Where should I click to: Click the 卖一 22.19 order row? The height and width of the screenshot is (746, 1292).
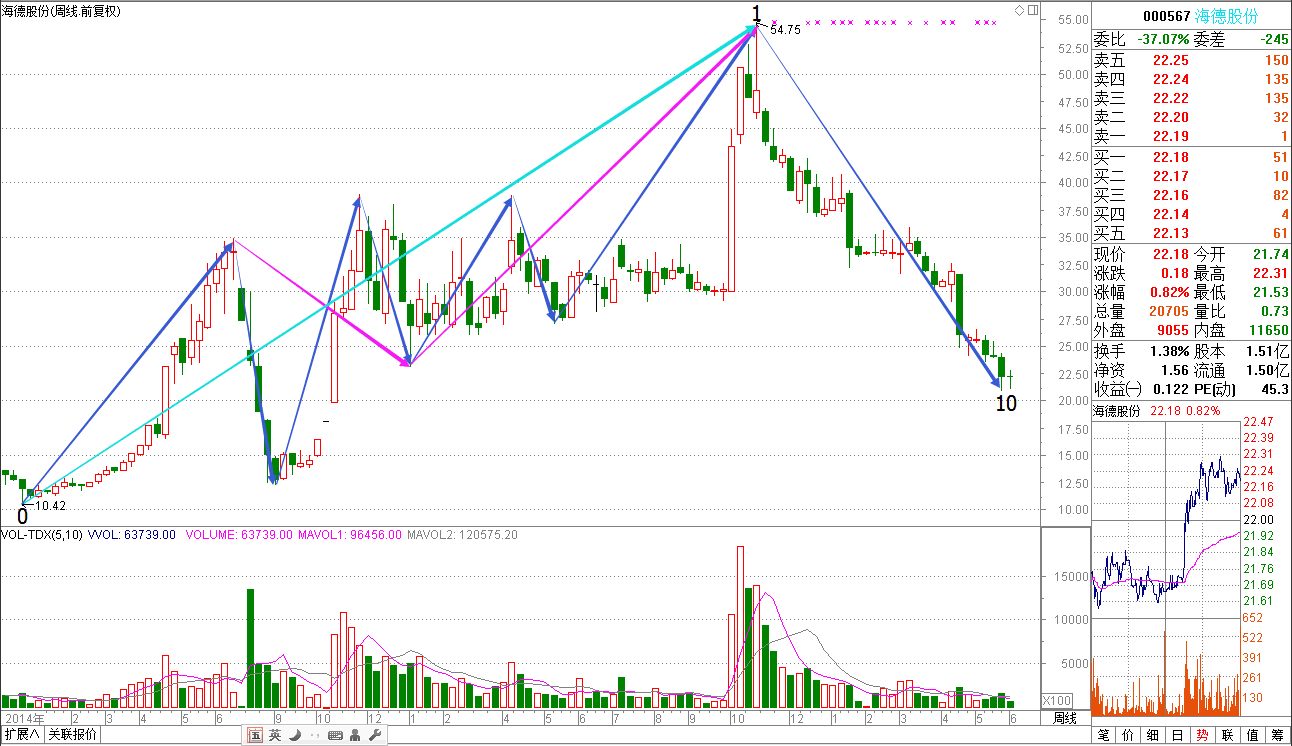[x=1191, y=136]
